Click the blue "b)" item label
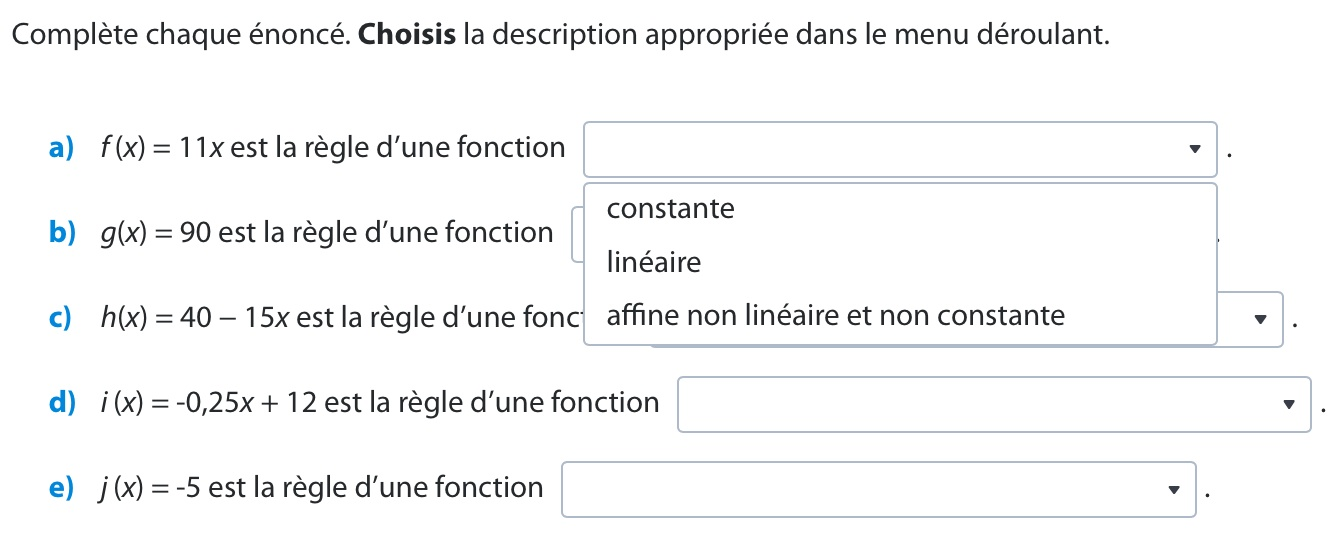 pyautogui.click(x=61, y=233)
